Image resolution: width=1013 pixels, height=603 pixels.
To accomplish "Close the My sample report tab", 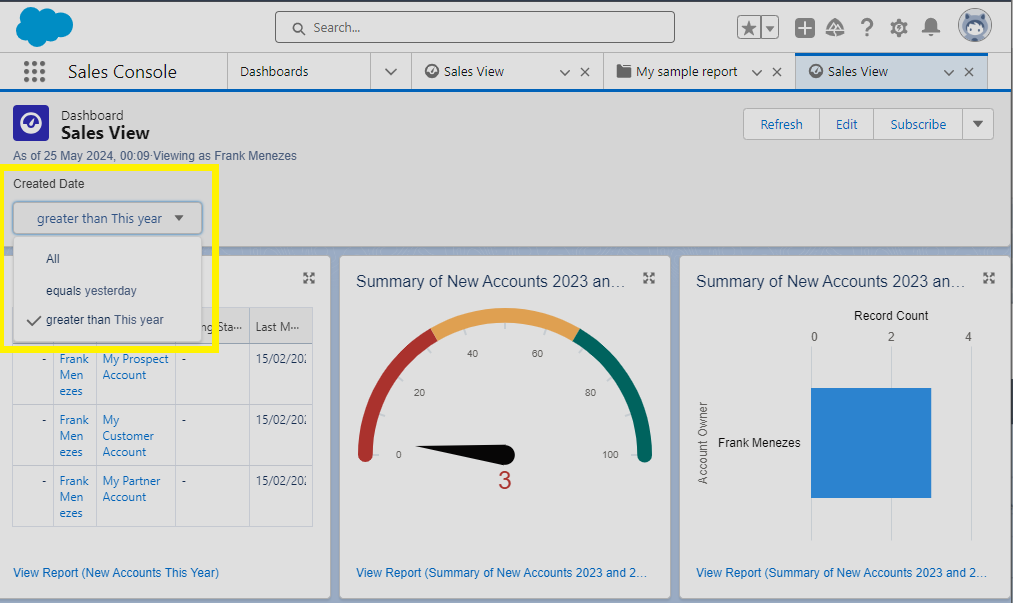I will [777, 72].
